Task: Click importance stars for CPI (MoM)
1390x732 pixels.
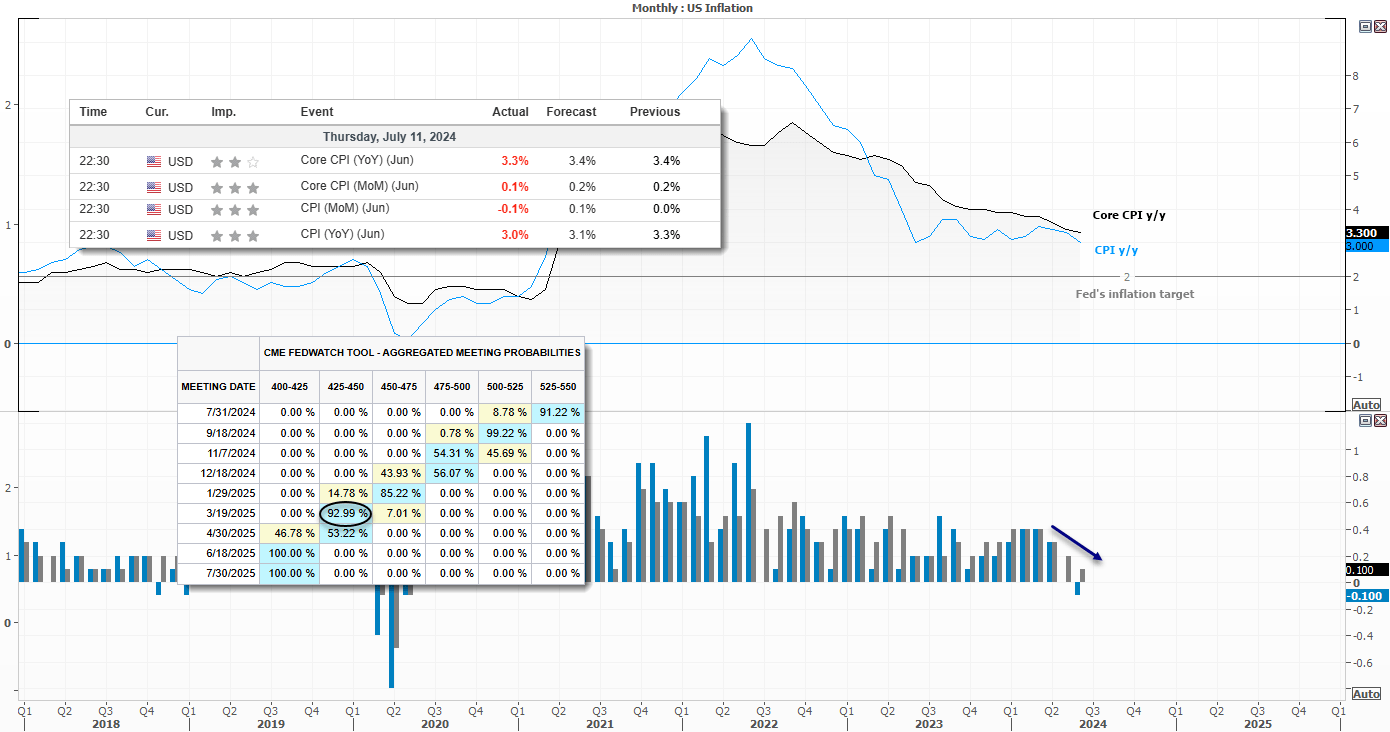Action: (235, 209)
